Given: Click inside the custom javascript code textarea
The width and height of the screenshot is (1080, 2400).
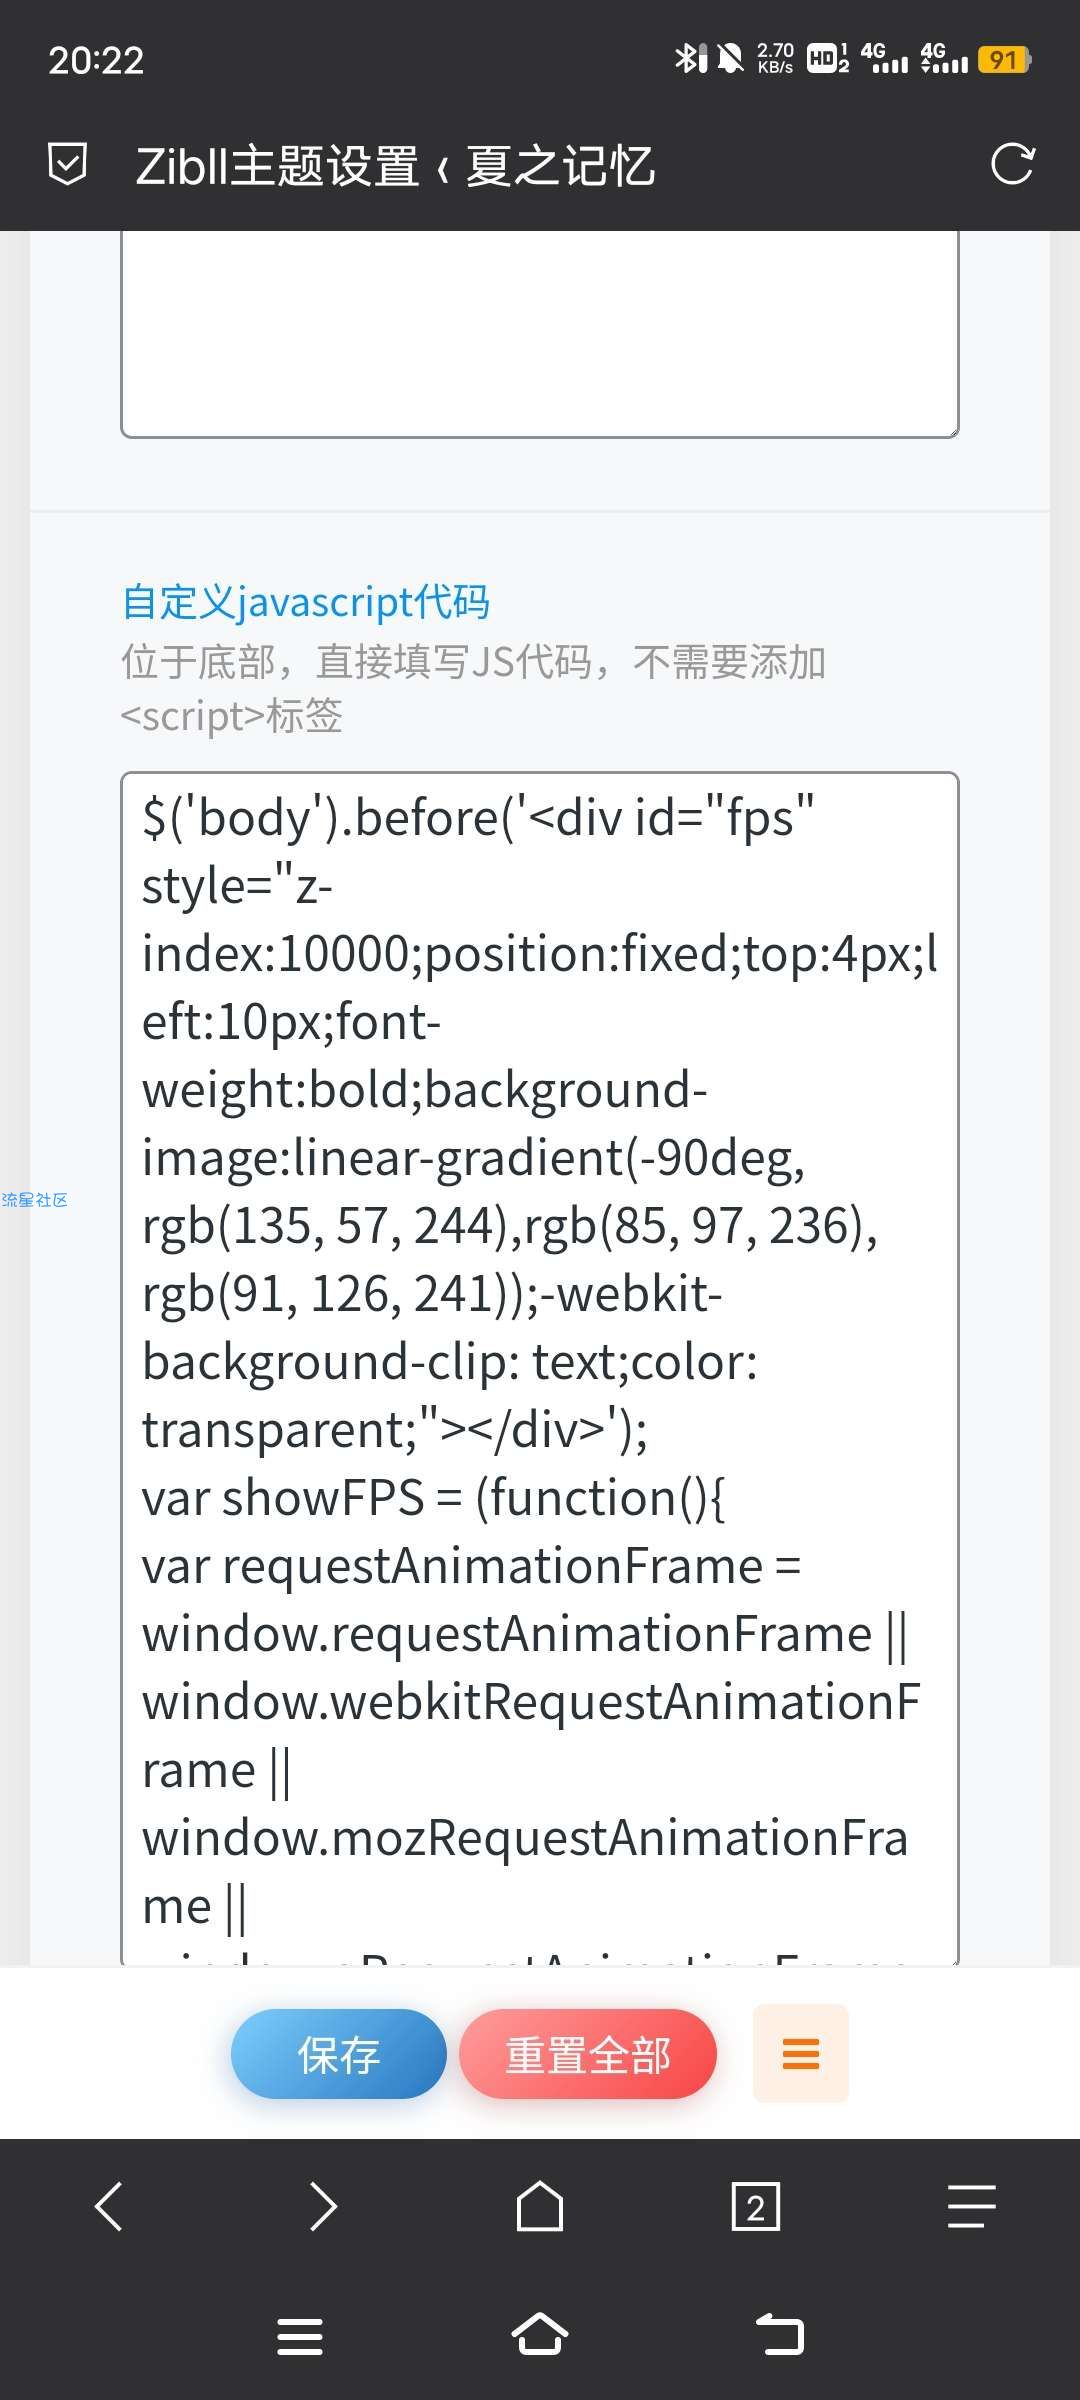Looking at the screenshot, I should tap(540, 1360).
